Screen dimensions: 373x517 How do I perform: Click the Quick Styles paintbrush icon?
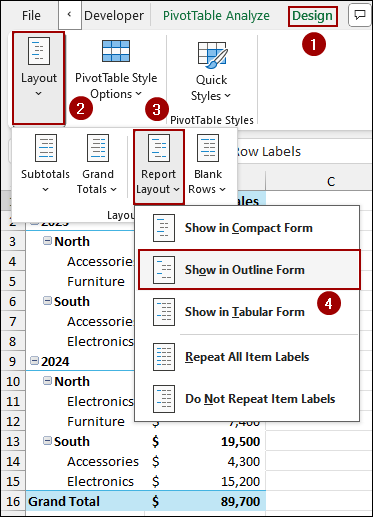(x=213, y=55)
